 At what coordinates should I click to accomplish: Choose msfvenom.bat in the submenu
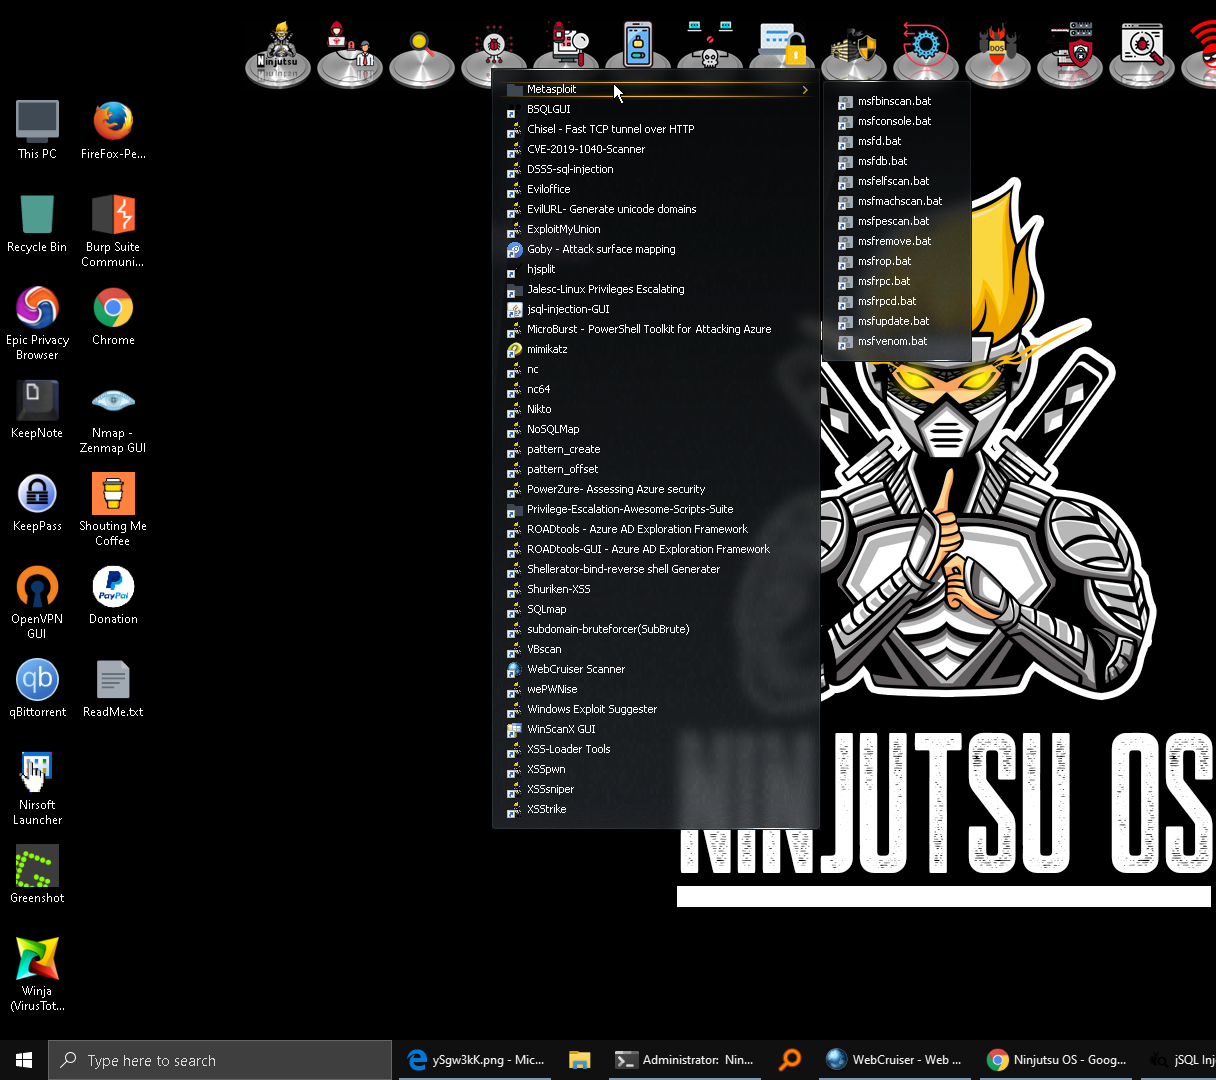[892, 341]
